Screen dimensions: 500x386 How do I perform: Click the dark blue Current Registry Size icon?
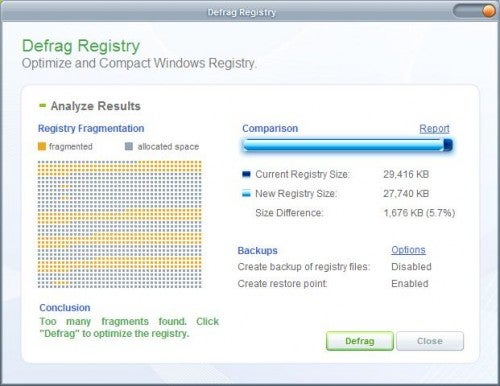pyautogui.click(x=246, y=174)
